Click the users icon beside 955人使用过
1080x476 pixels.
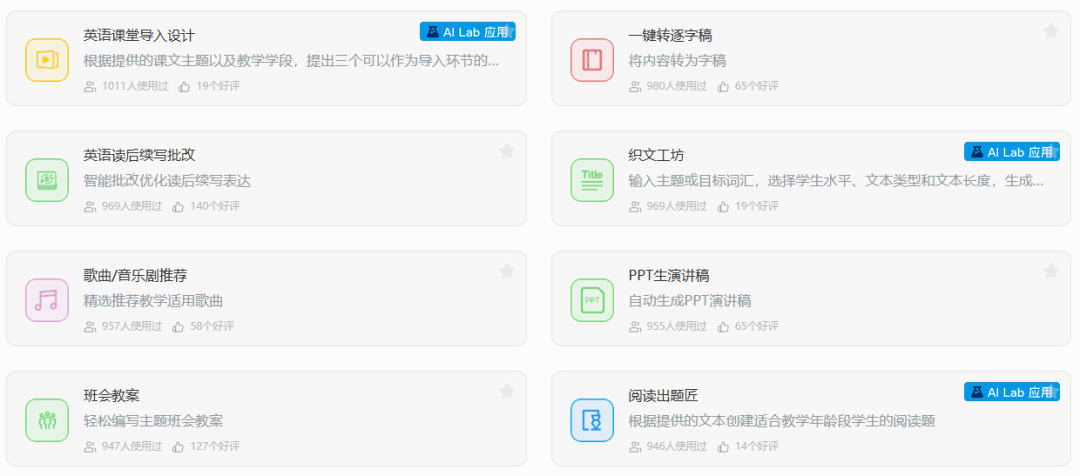[x=635, y=326]
